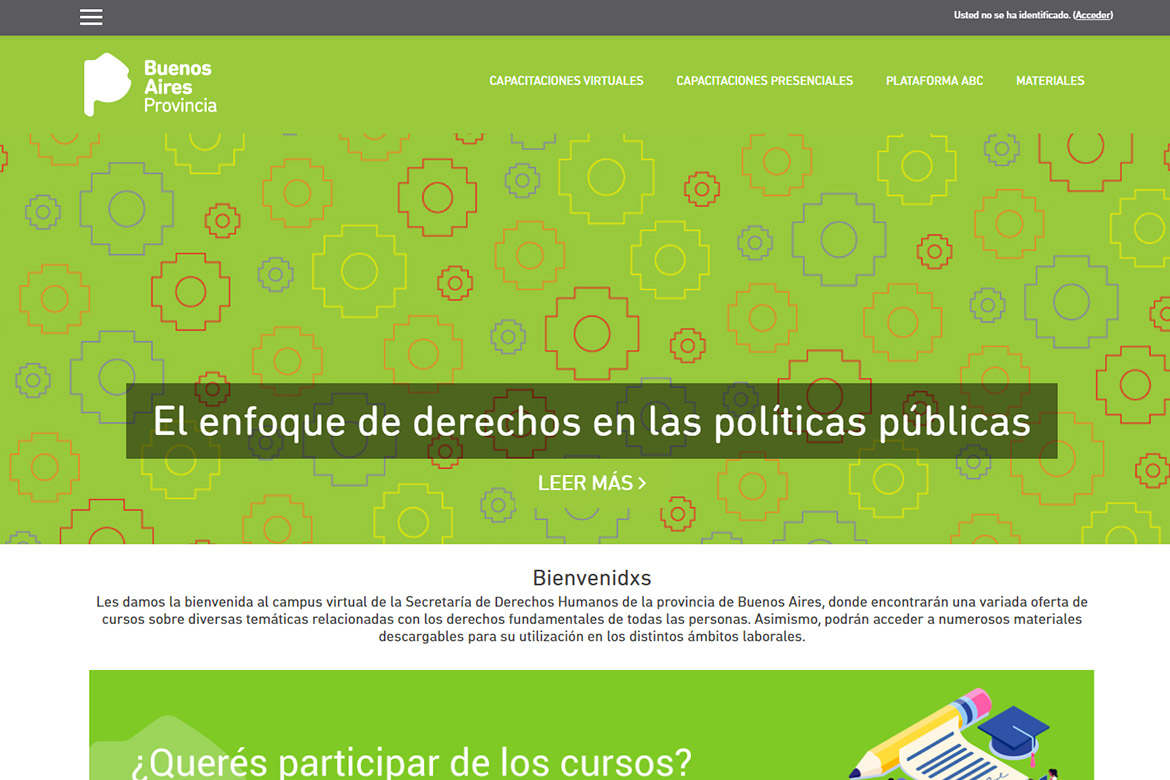Click the 'Usted no se ha identificado' text
The width and height of the screenshot is (1170, 780).
pyautogui.click(x=1011, y=15)
